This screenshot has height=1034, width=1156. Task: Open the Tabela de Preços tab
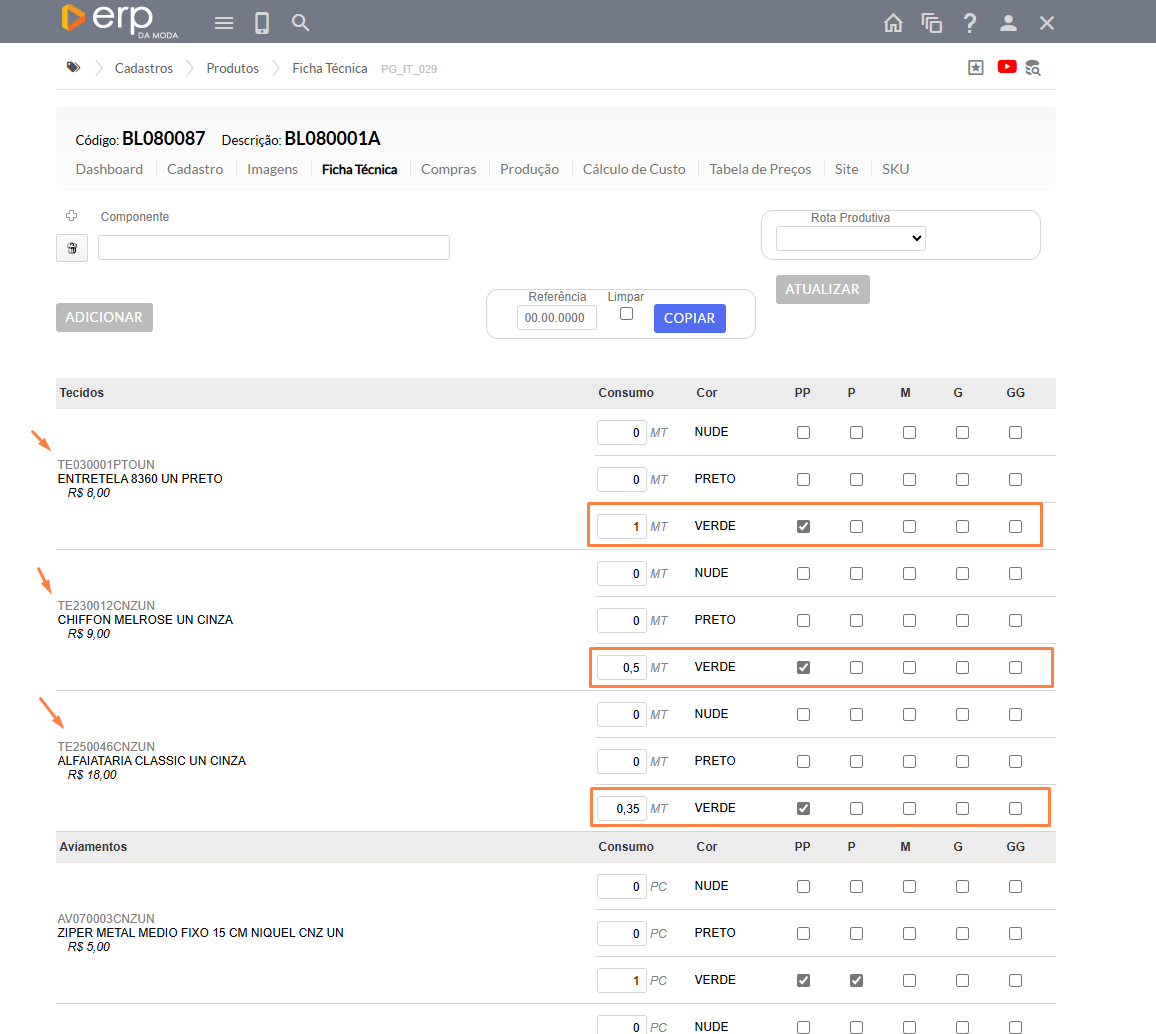[x=760, y=169]
